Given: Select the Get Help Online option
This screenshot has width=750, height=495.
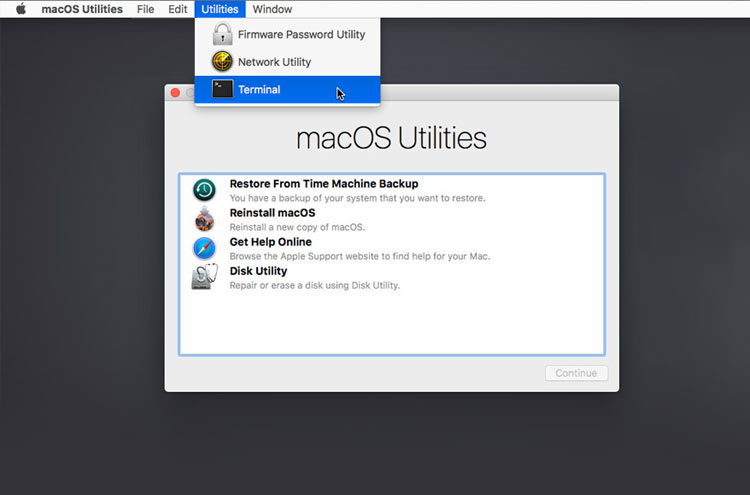Looking at the screenshot, I should point(270,242).
